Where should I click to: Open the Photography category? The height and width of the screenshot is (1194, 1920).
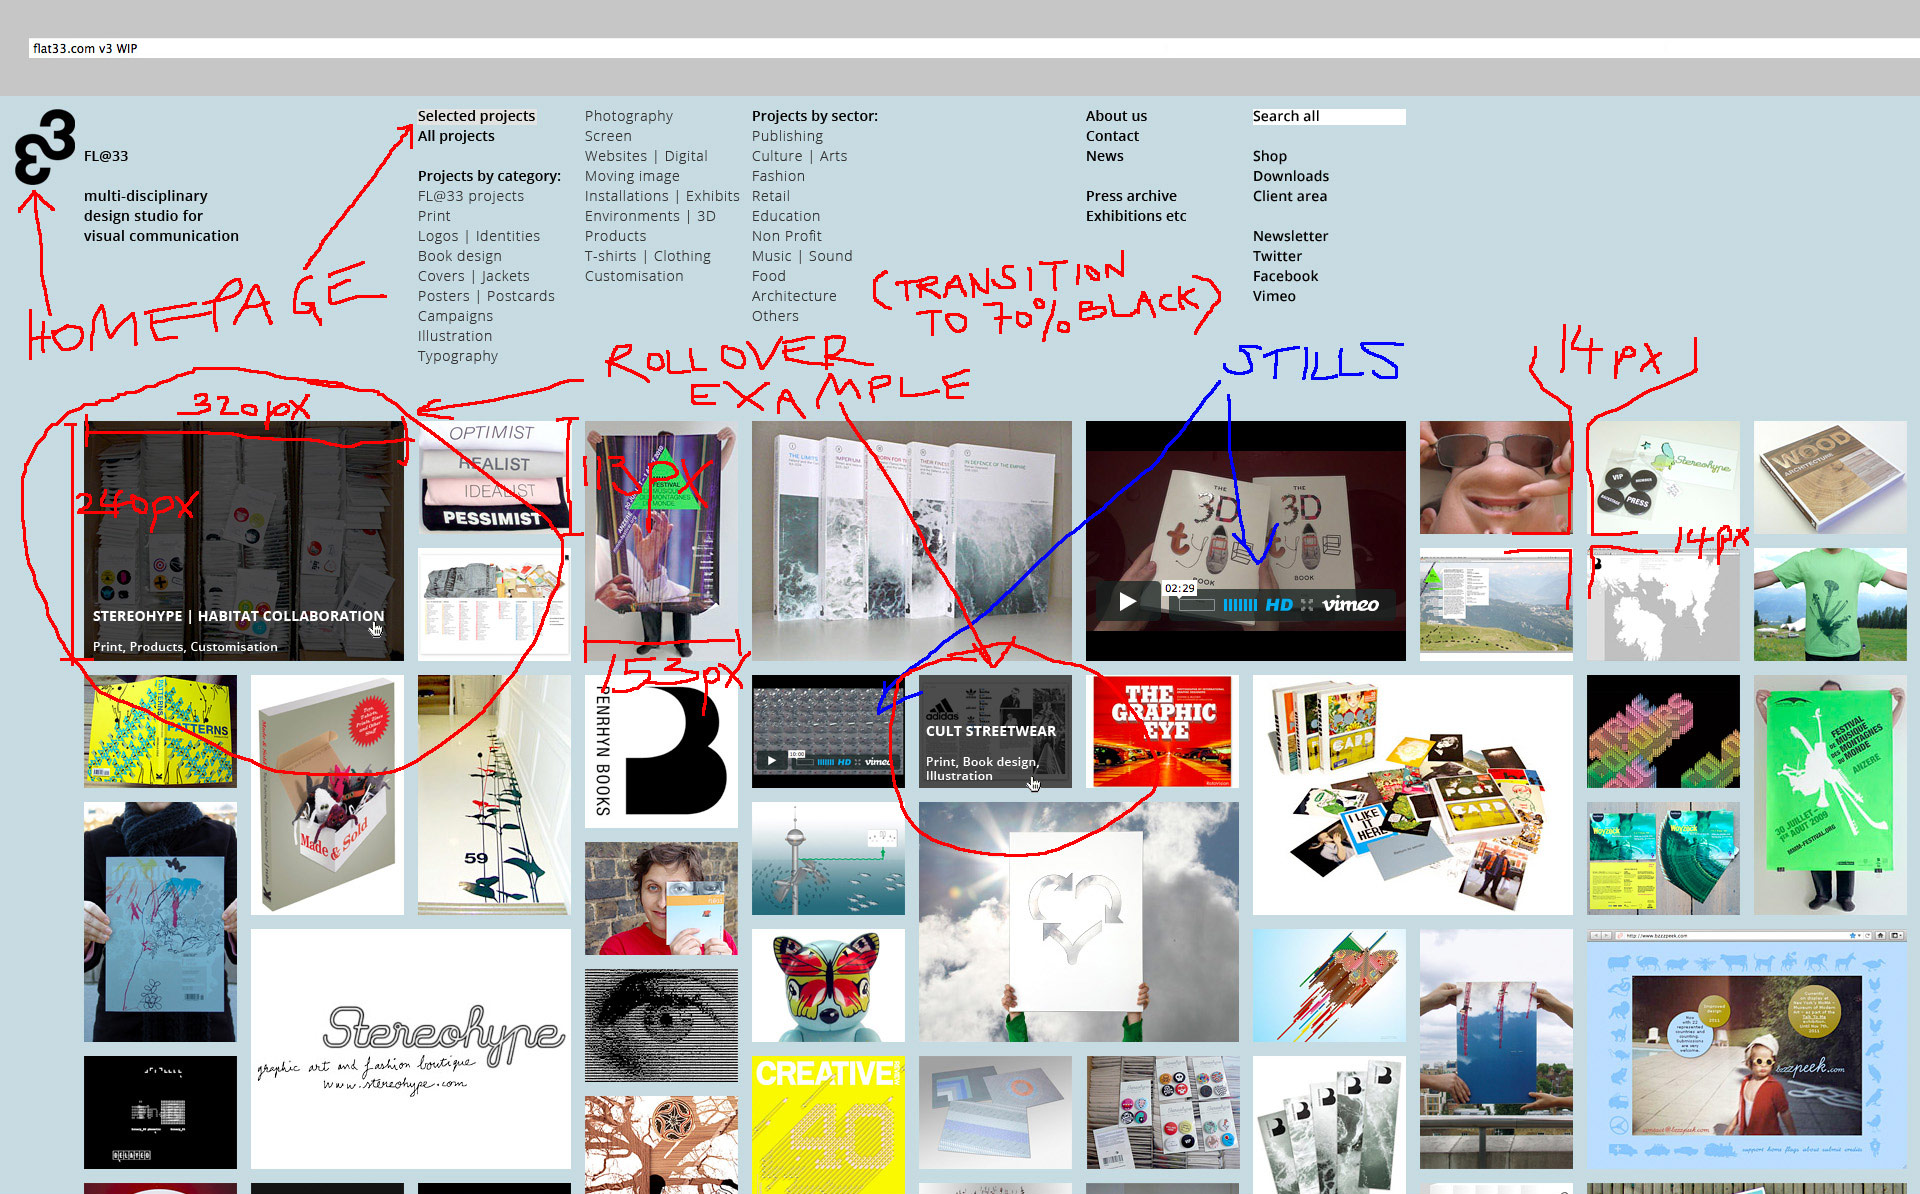[628, 116]
